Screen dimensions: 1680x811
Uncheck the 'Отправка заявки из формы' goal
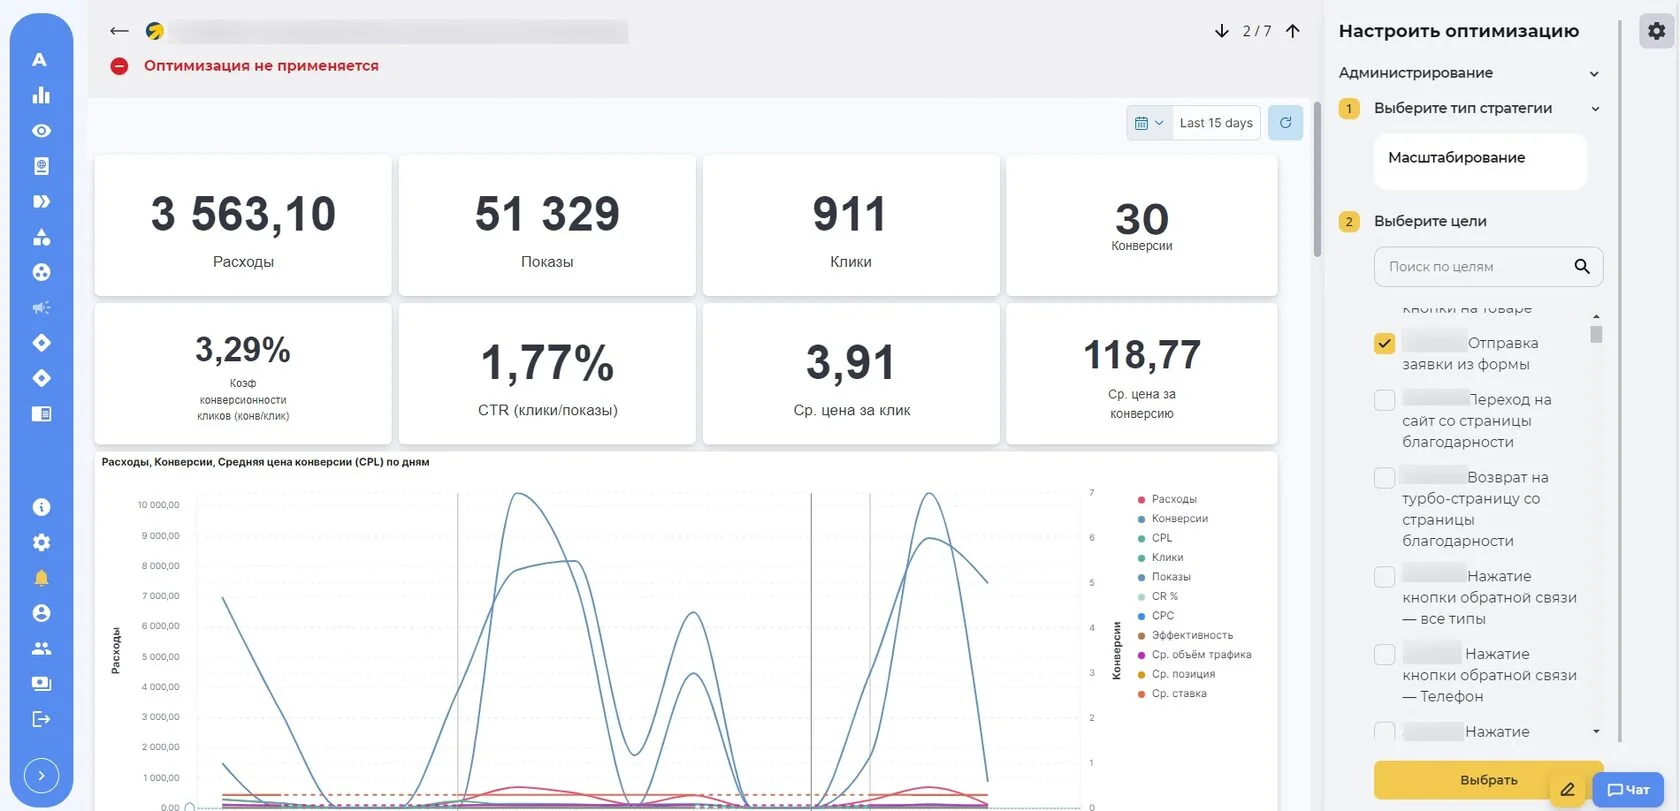point(1384,344)
